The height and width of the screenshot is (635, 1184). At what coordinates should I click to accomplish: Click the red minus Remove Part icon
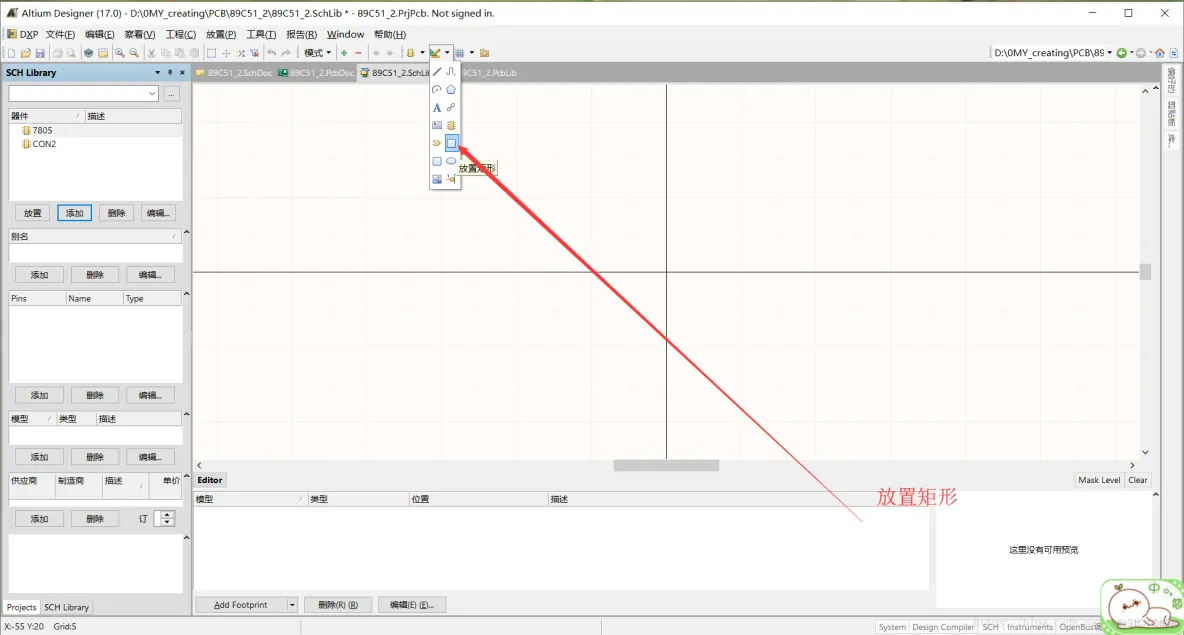pyautogui.click(x=358, y=53)
